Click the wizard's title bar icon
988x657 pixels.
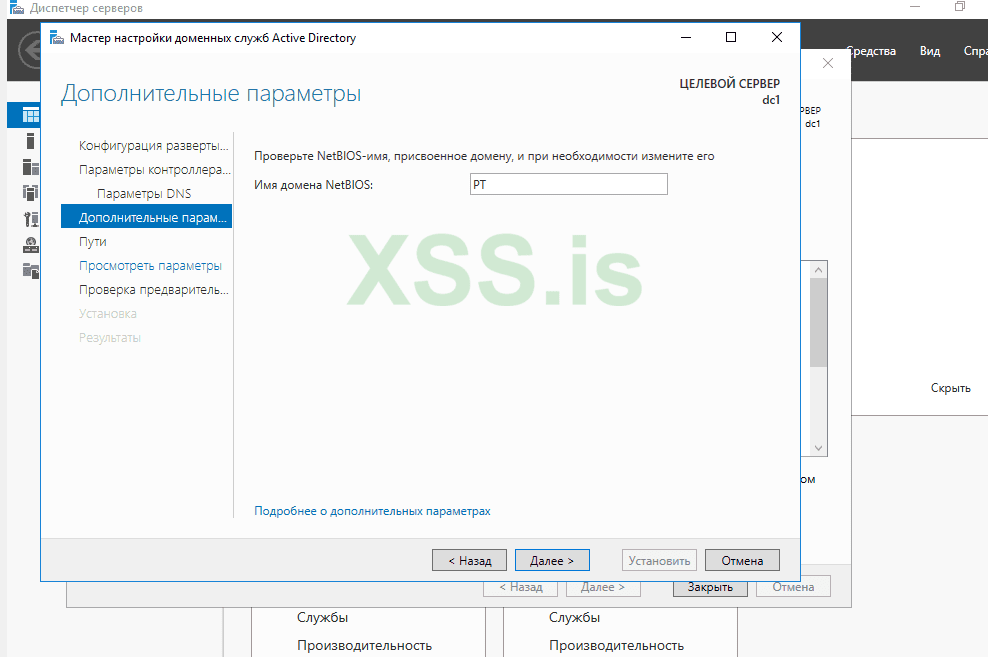(57, 38)
